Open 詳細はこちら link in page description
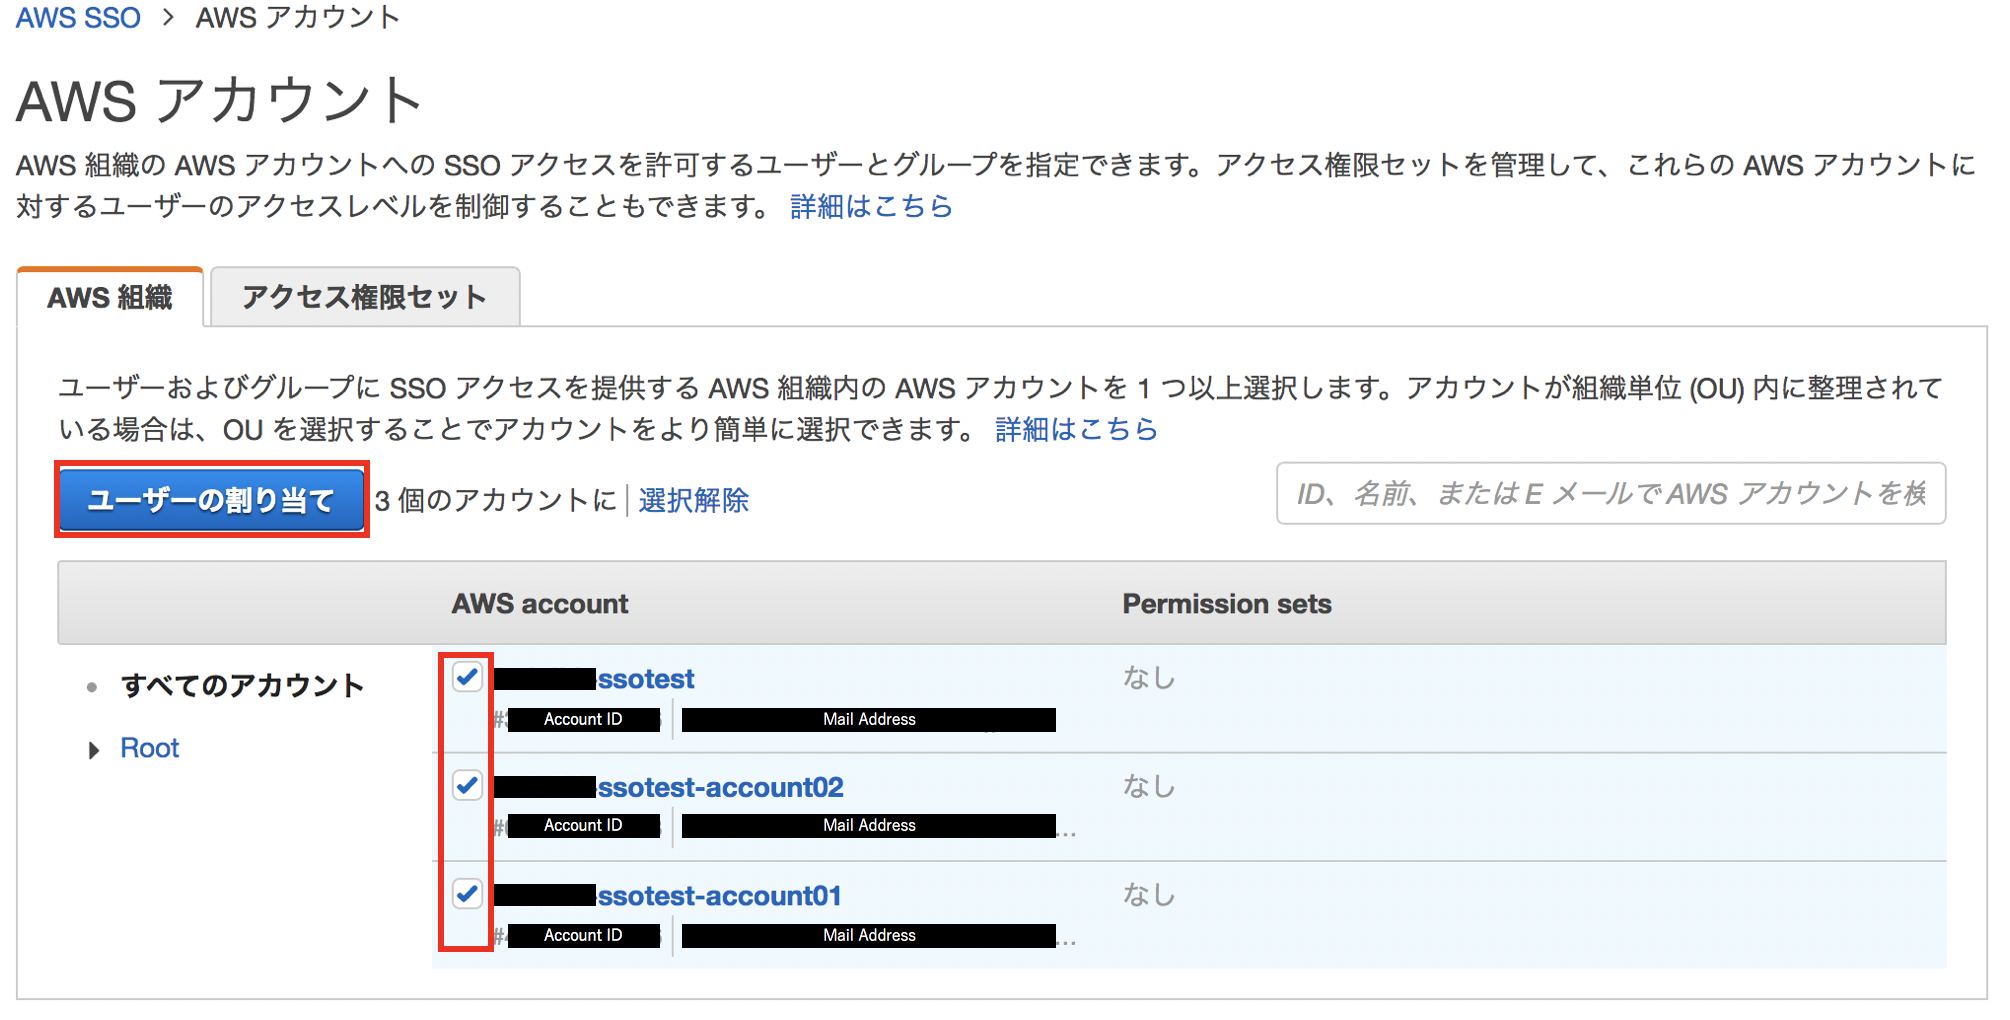This screenshot has width=2010, height=1020. tap(870, 206)
